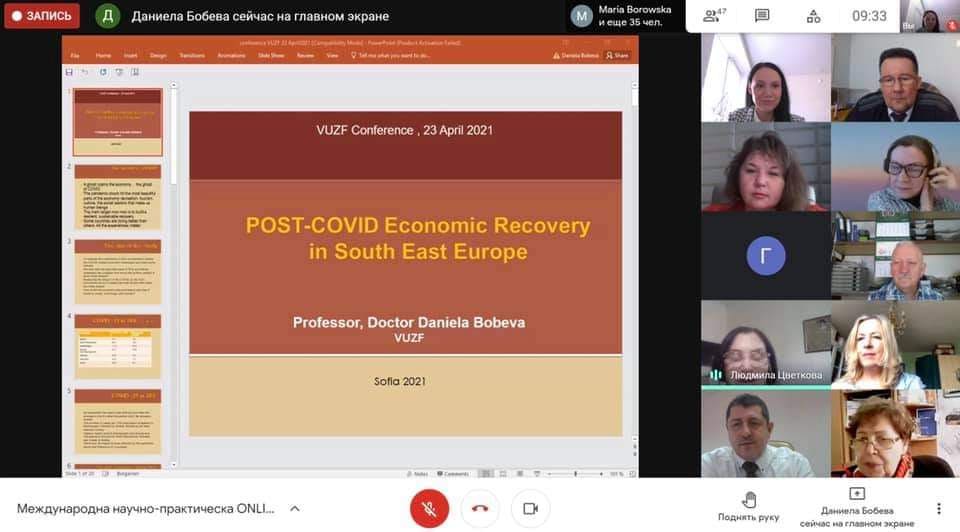Click the red ЗАПИСЬ recording indicator
This screenshot has height=532, width=960.
(42, 16)
